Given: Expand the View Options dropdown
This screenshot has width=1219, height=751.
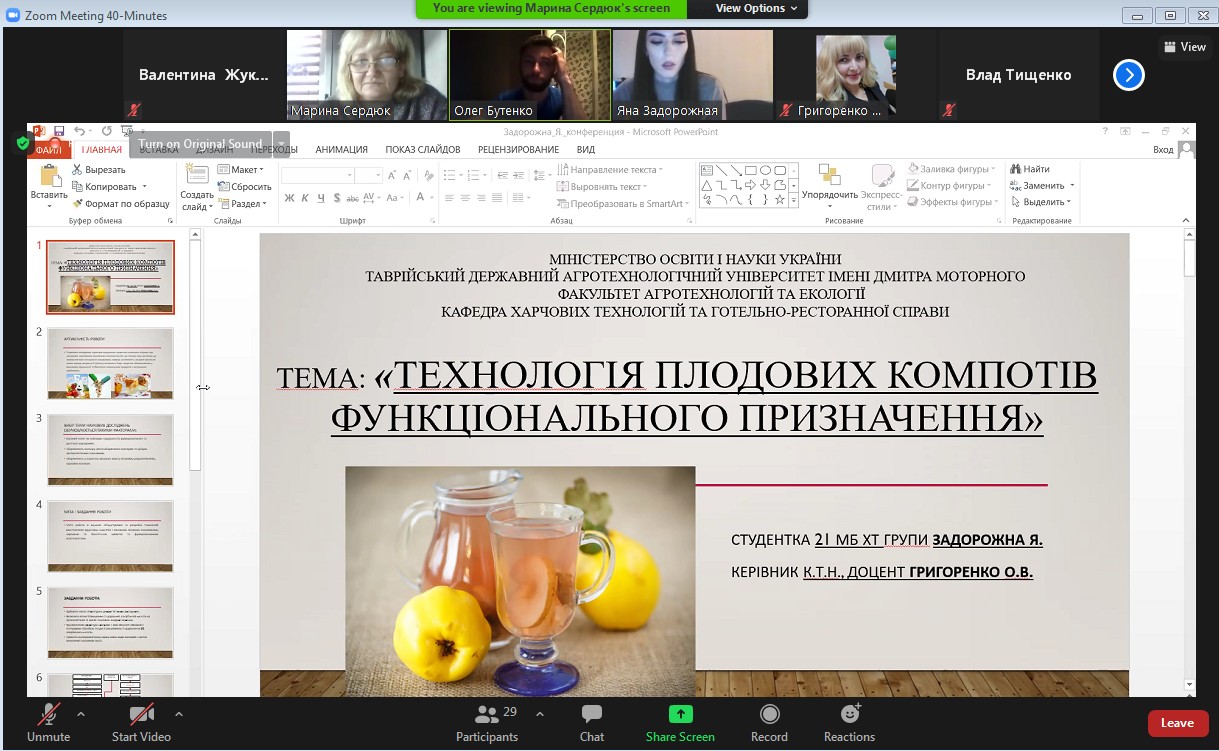Looking at the screenshot, I should 756,8.
